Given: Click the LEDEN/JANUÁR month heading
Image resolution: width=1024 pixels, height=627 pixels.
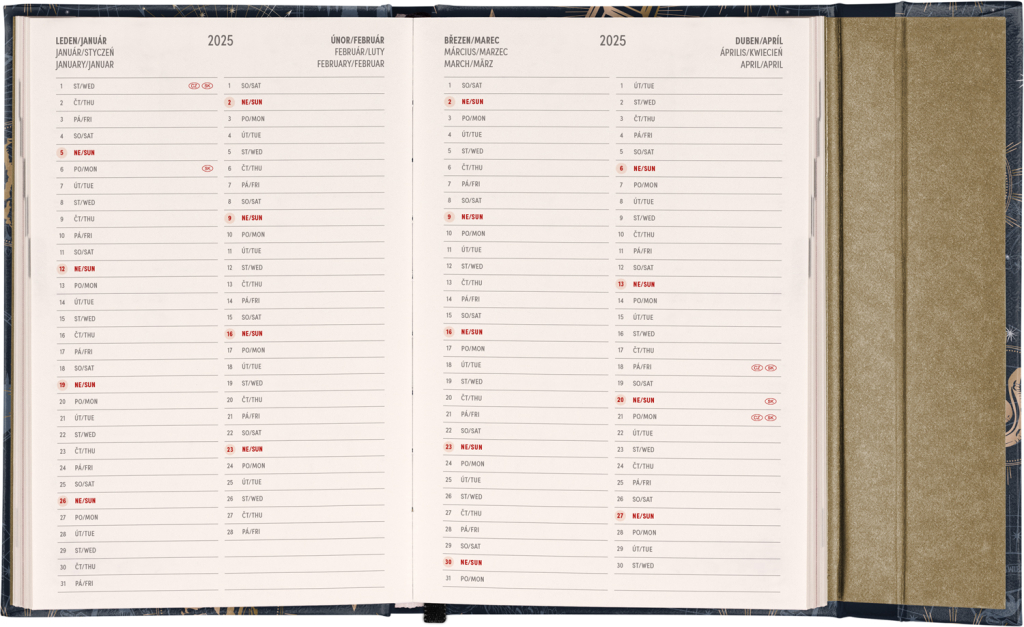Looking at the screenshot, I should (81, 41).
